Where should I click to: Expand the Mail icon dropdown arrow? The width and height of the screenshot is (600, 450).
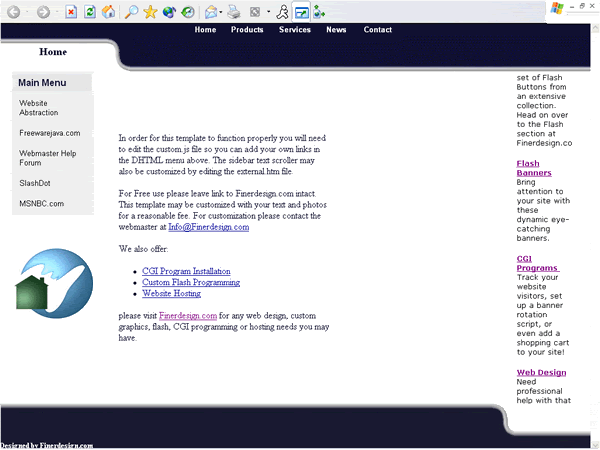click(222, 13)
